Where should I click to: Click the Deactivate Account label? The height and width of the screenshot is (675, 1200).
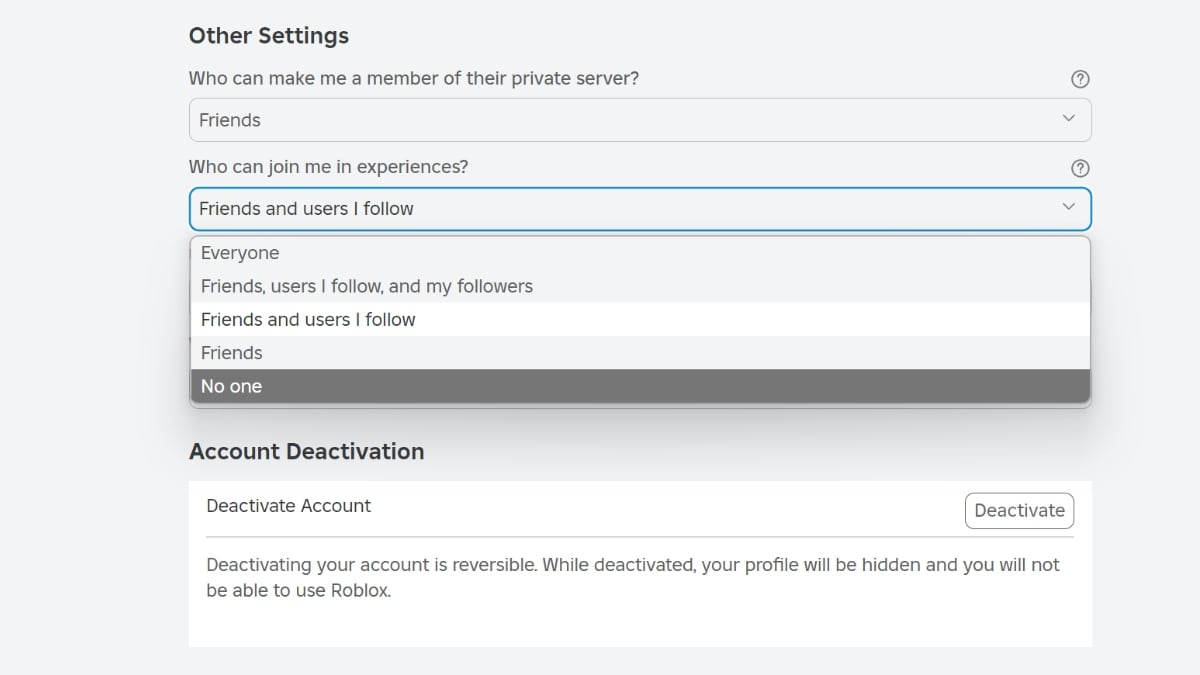click(x=288, y=506)
